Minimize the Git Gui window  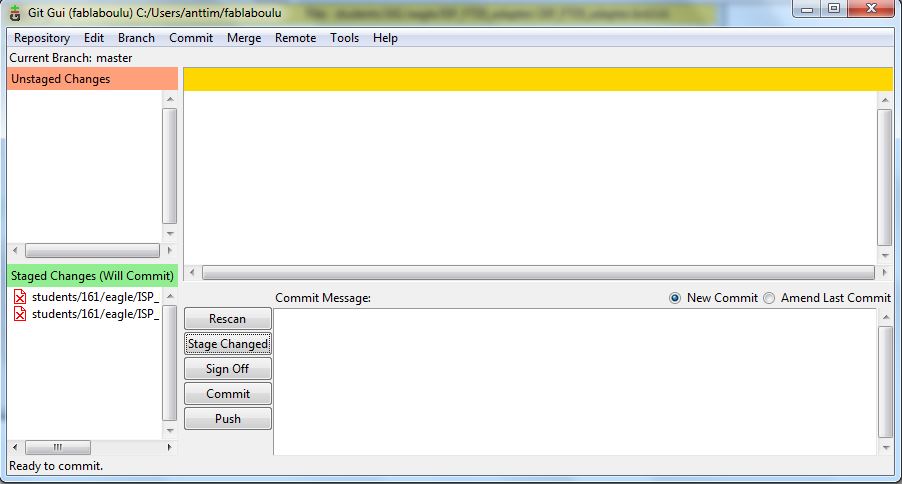point(807,9)
